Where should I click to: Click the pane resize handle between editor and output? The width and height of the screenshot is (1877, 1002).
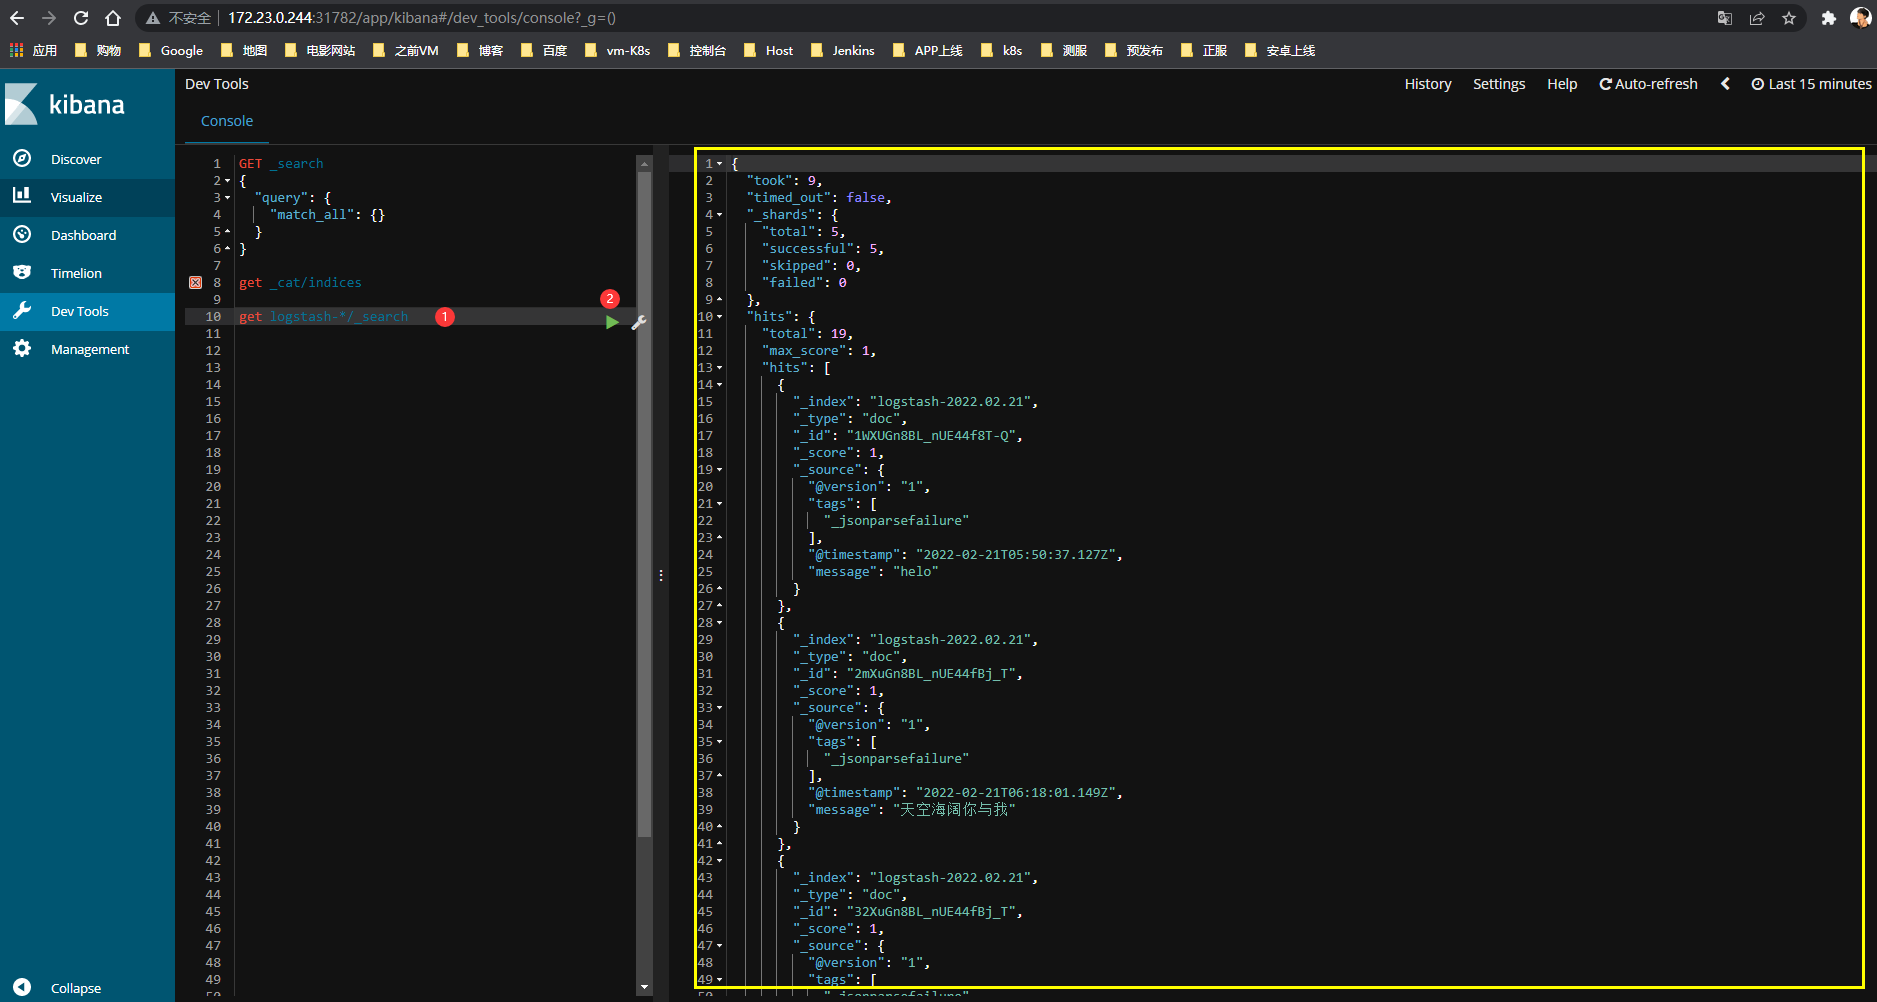(661, 575)
